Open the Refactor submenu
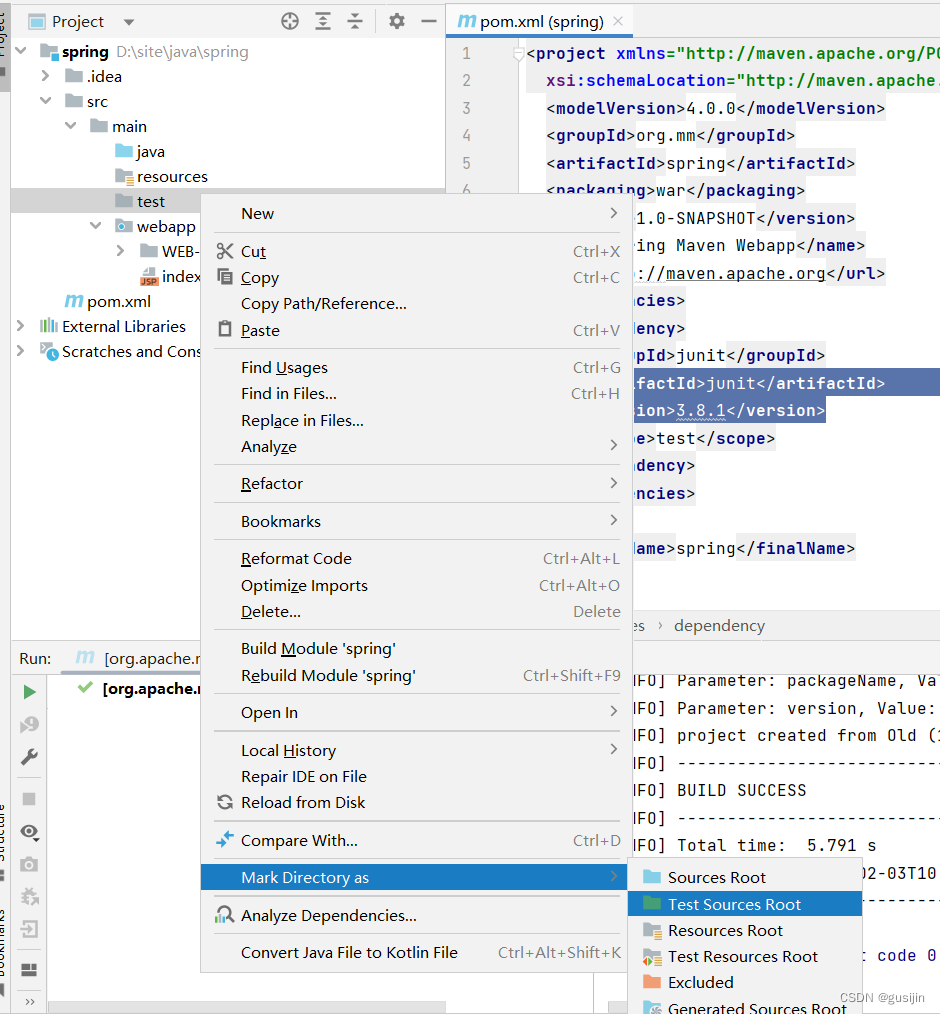The height and width of the screenshot is (1014, 940). click(417, 483)
